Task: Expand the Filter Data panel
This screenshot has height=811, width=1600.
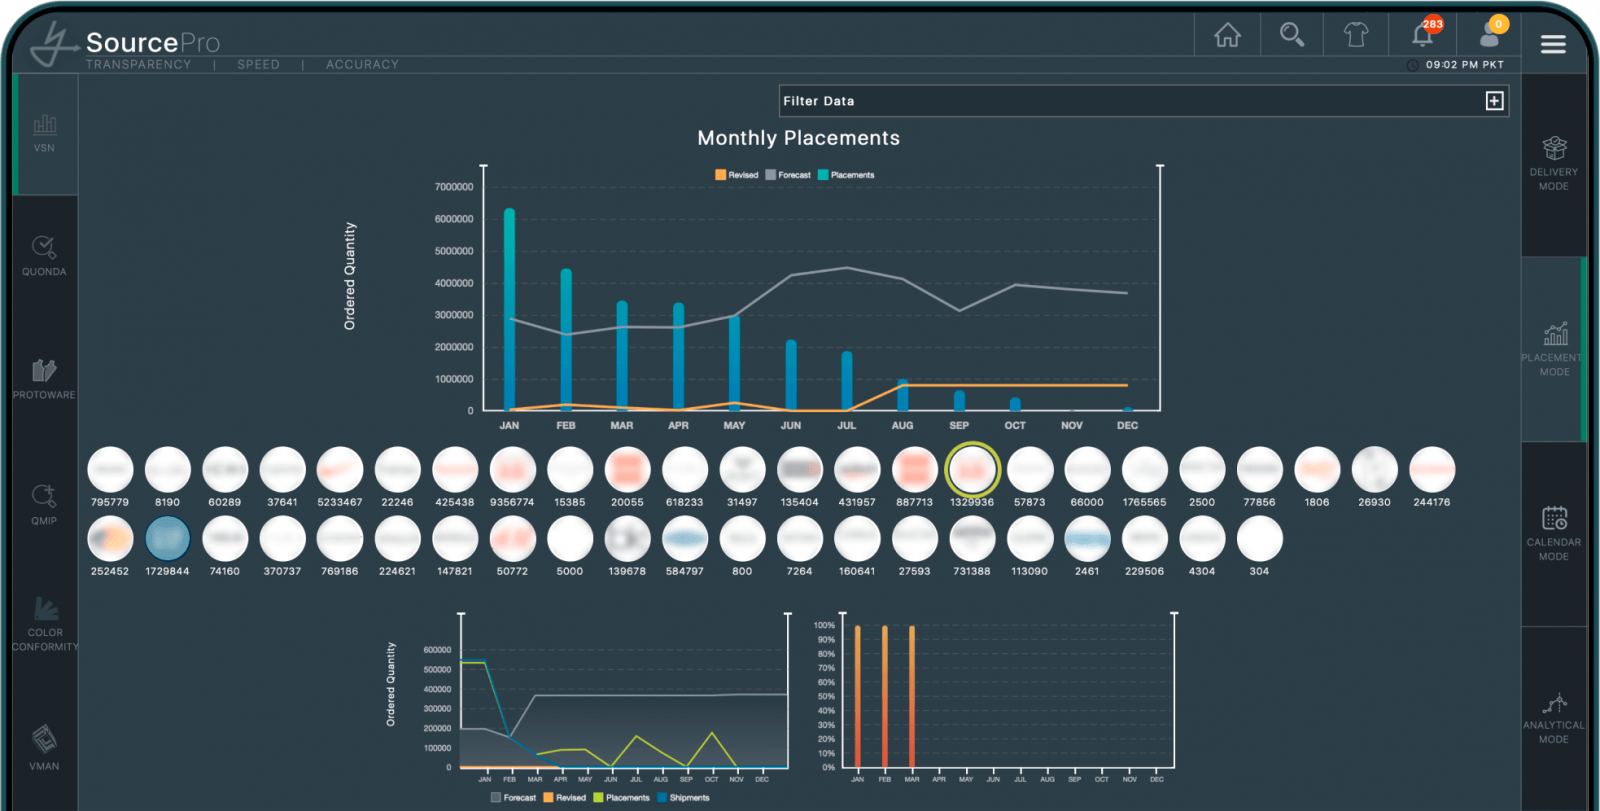Action: [x=1494, y=101]
